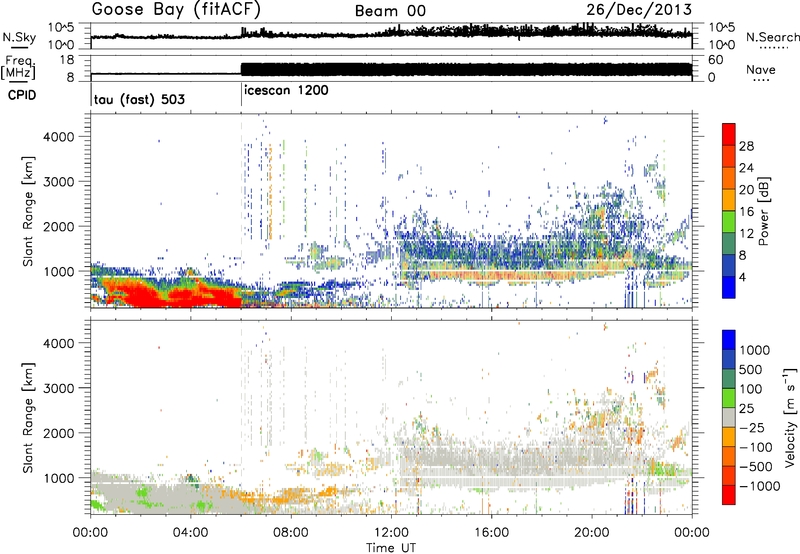This screenshot has height=554, width=800.
Task: Click '4000' on the power panel range axis
Action: pyautogui.click(x=58, y=137)
